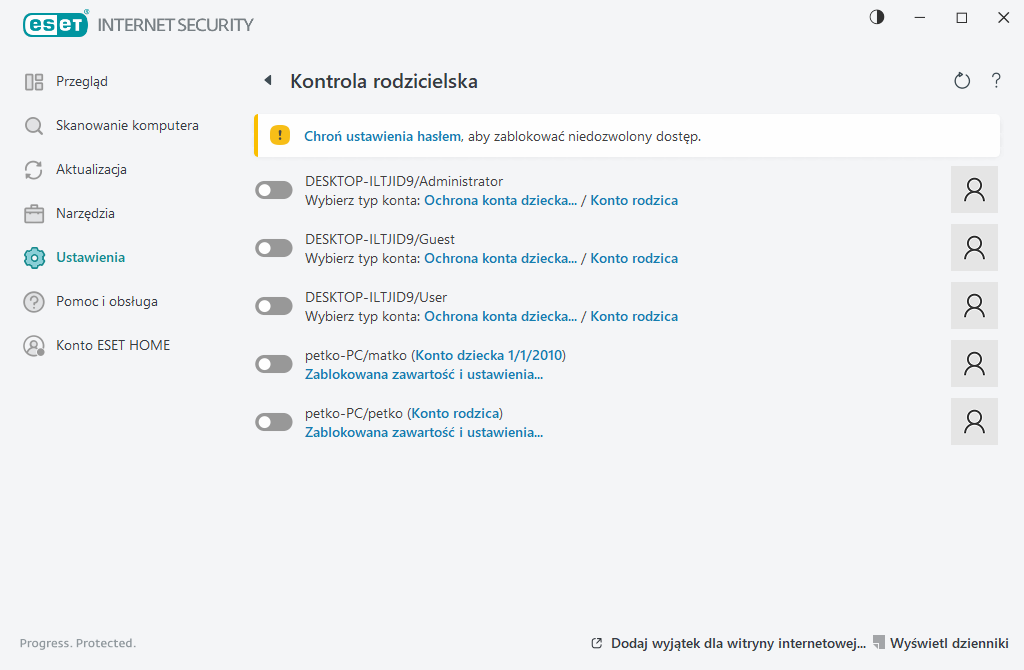Refresh the Kontrola rodzicielska view
Image resolution: width=1024 pixels, height=670 pixels.
pos(961,80)
